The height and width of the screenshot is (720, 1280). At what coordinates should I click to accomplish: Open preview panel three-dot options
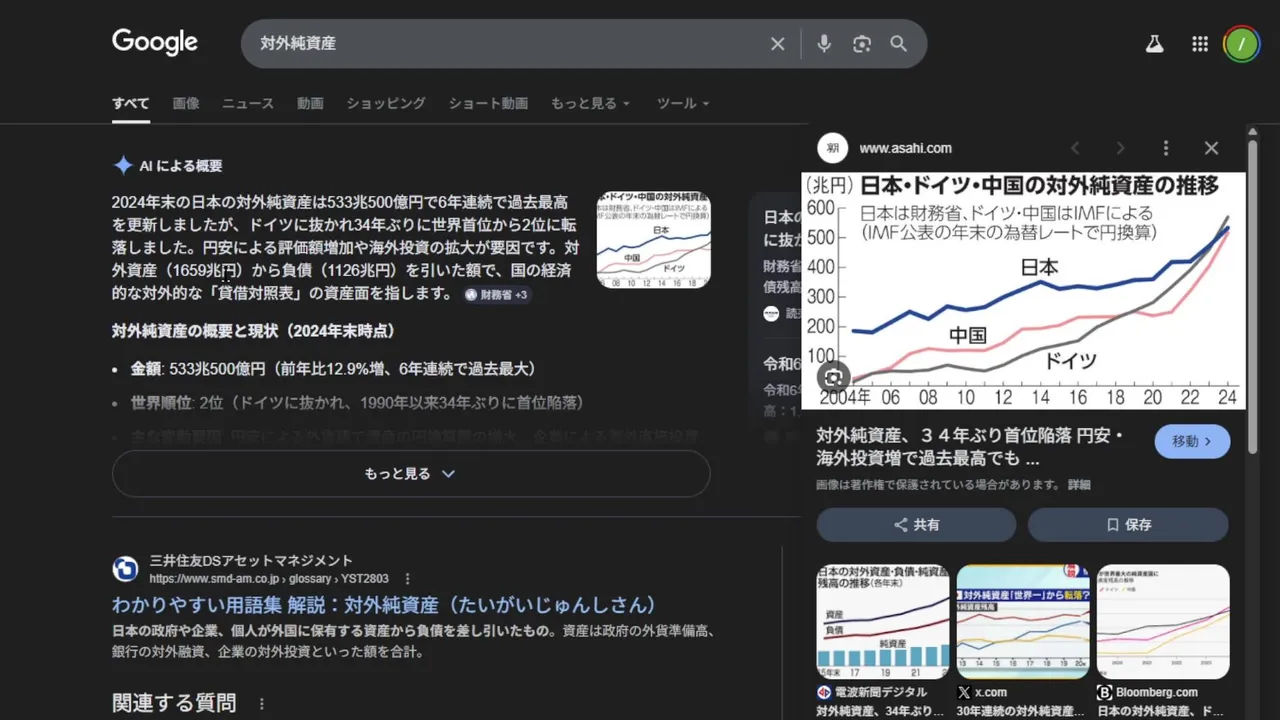tap(1165, 148)
